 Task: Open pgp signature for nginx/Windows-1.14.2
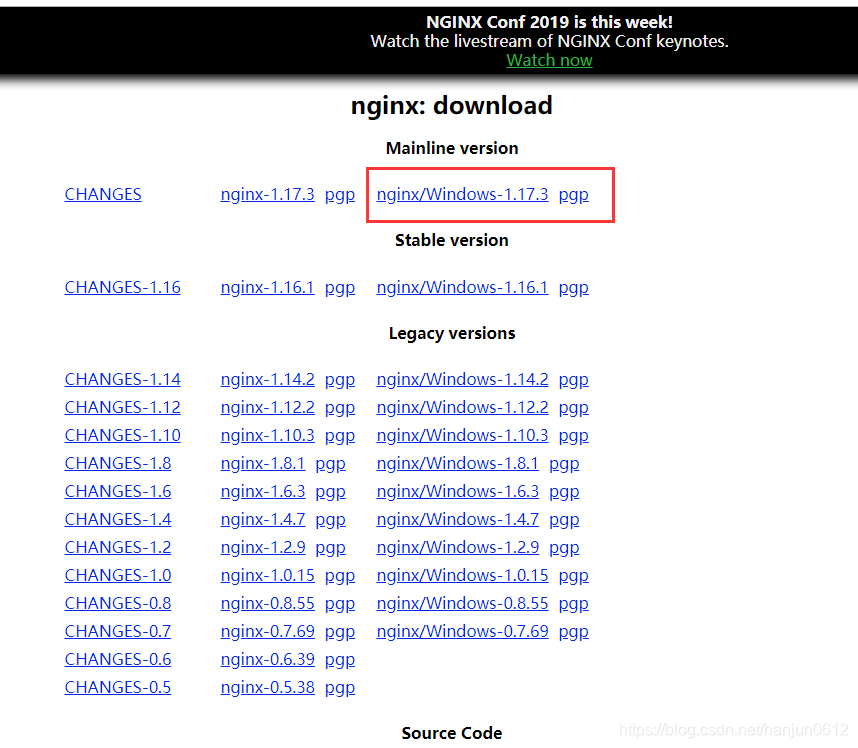[573, 380]
